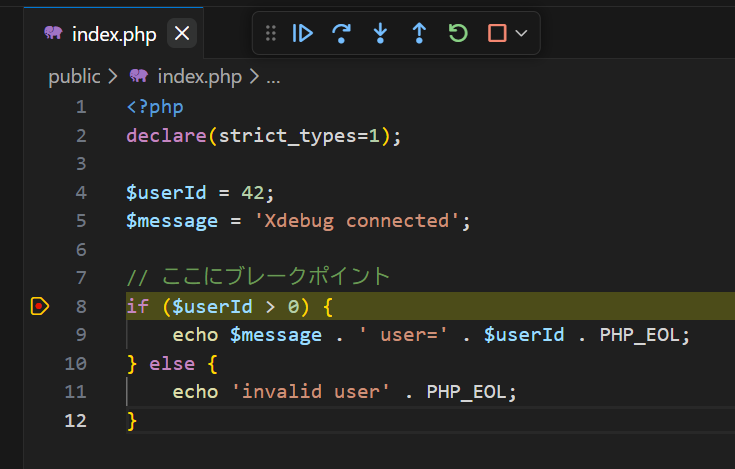Click echo on line 9
This screenshot has width=735, height=469.
[x=195, y=335]
